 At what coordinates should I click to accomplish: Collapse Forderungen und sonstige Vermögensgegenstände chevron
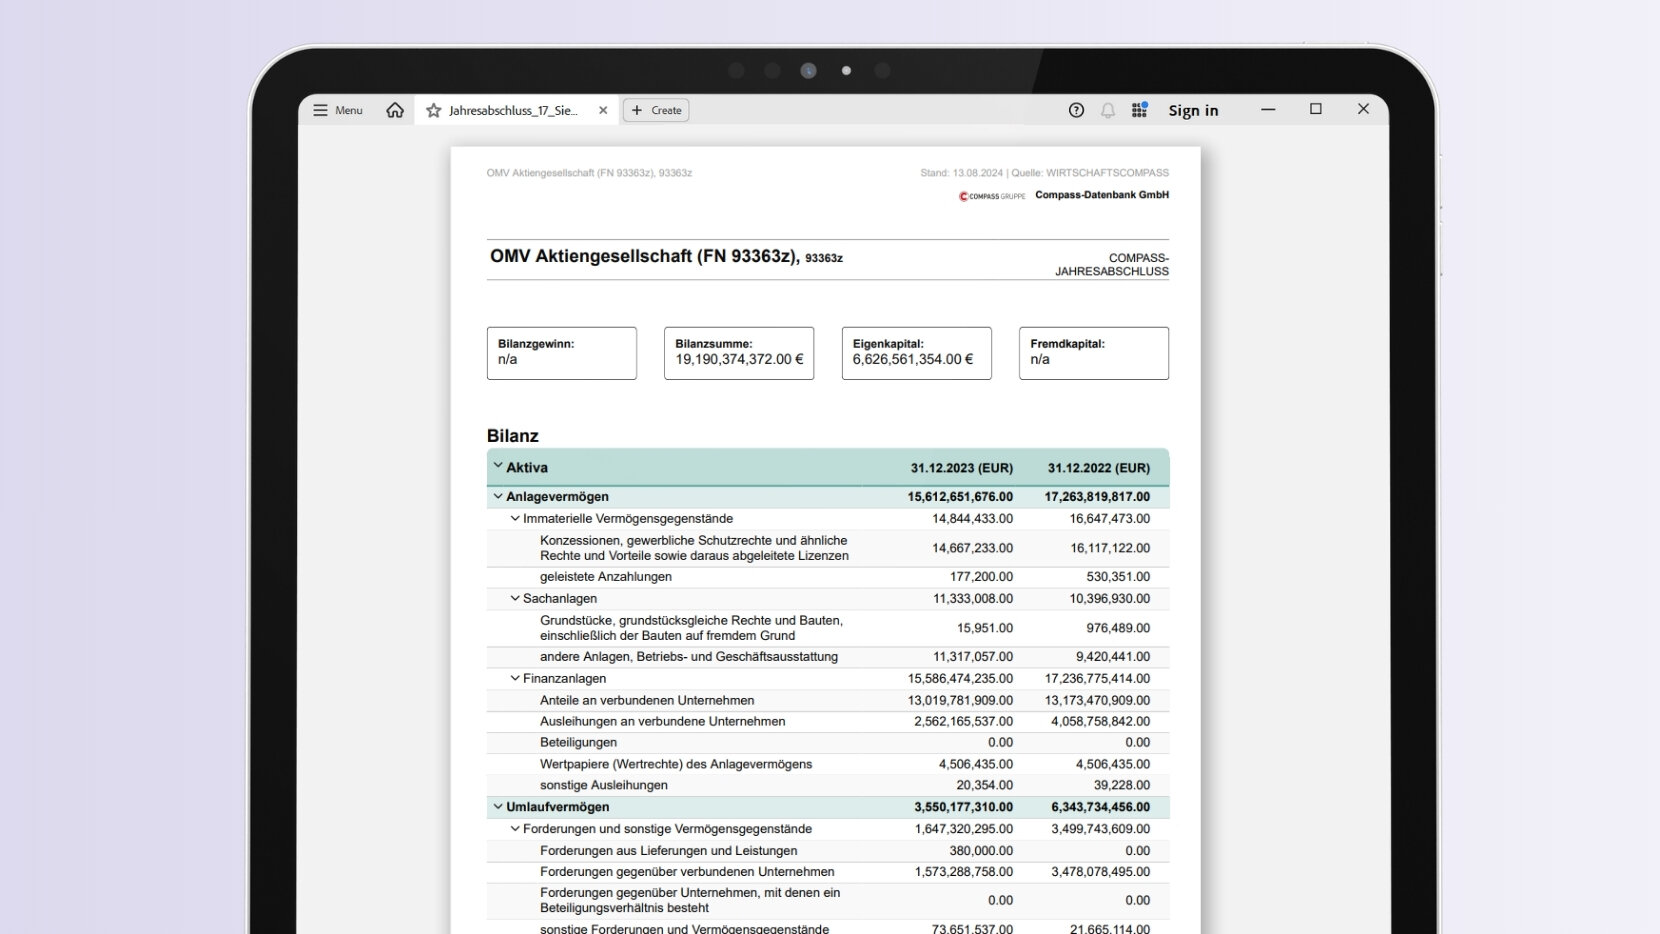[515, 828]
